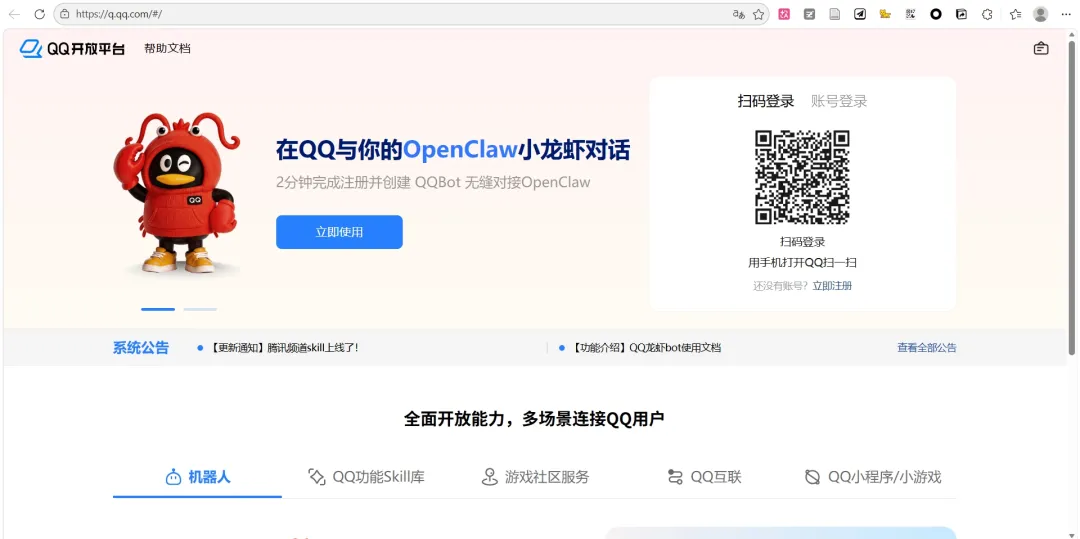The image size is (1080, 539).
Task: Click the circular icon beside QQ小程序/小游戏
Action: pyautogui.click(x=812, y=476)
